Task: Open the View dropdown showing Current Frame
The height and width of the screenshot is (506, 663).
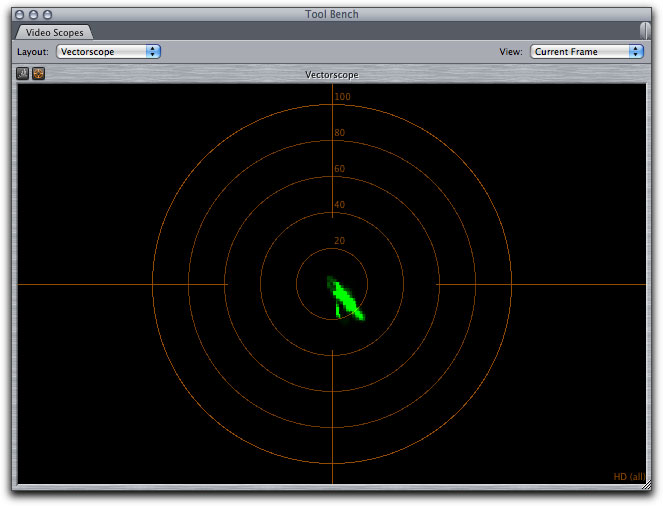Action: [586, 52]
